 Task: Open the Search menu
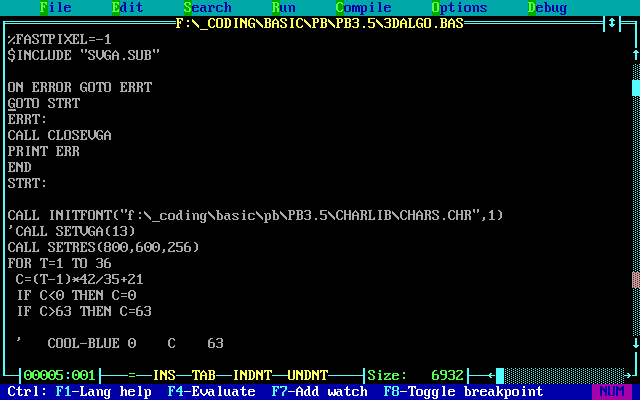point(207,7)
